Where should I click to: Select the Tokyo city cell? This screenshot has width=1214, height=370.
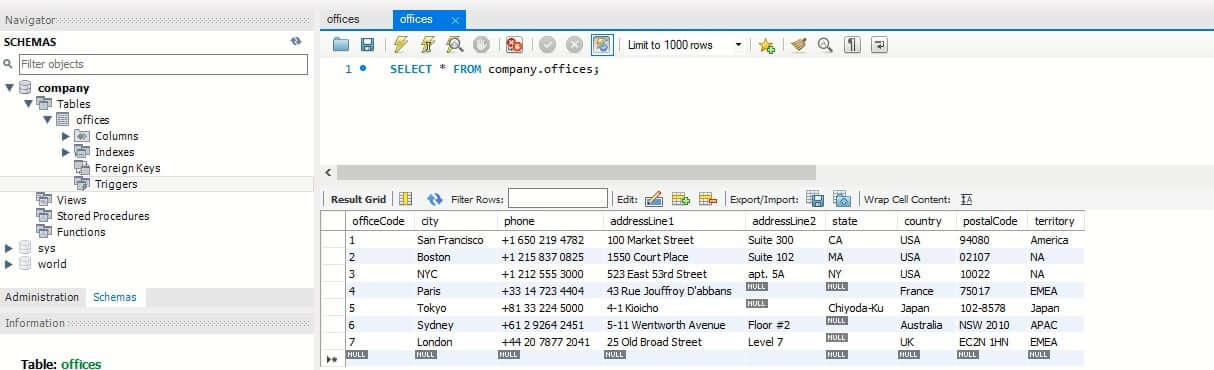pos(455,308)
